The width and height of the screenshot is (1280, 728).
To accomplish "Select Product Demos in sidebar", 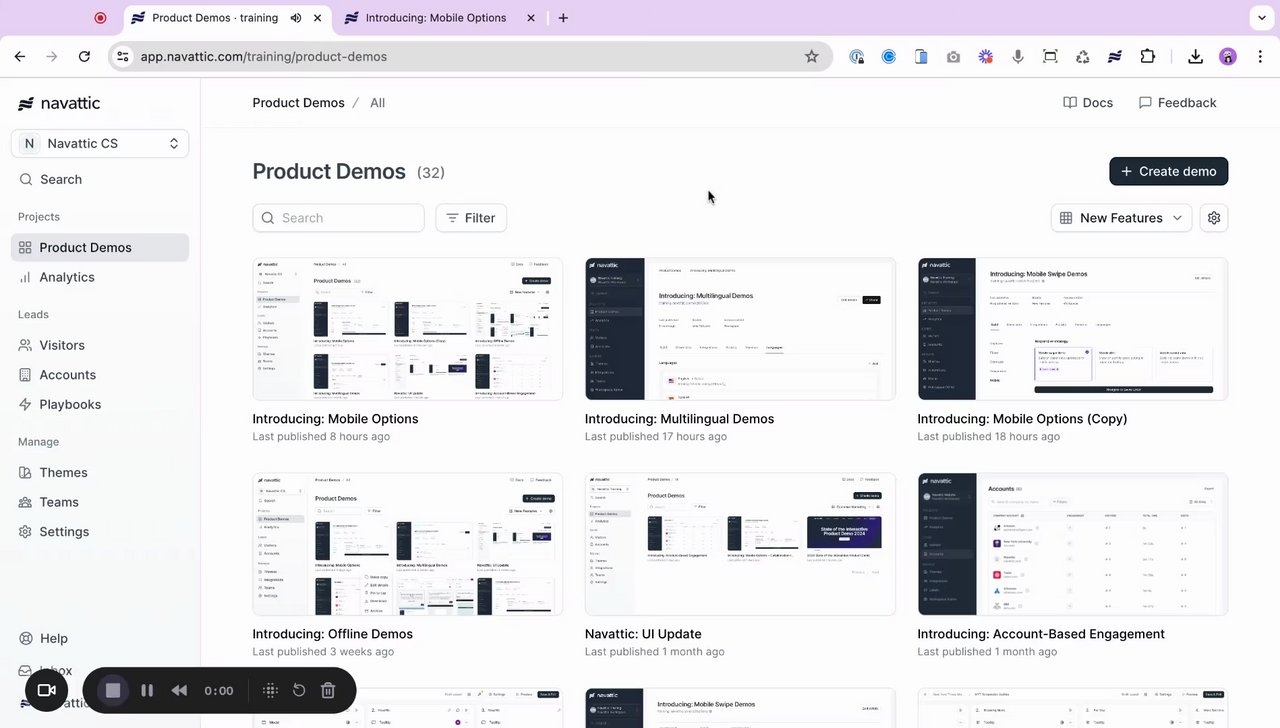I will 100,247.
